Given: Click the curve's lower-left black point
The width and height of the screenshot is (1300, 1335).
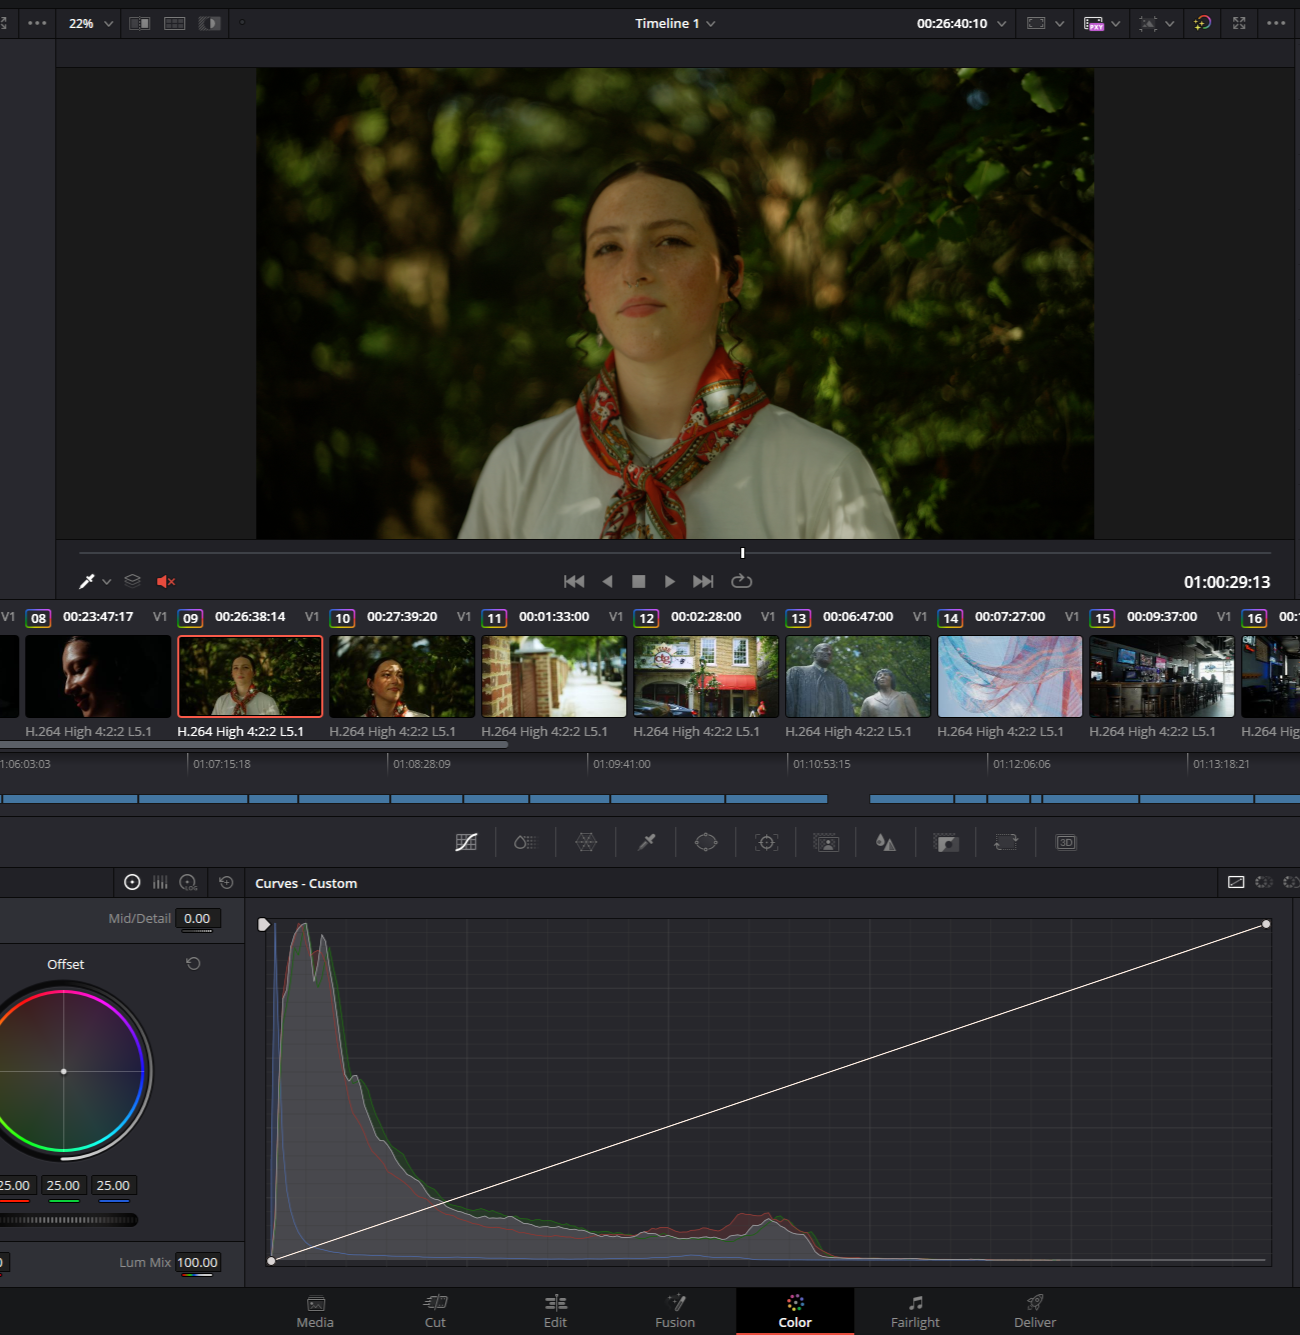Looking at the screenshot, I should coord(271,1260).
